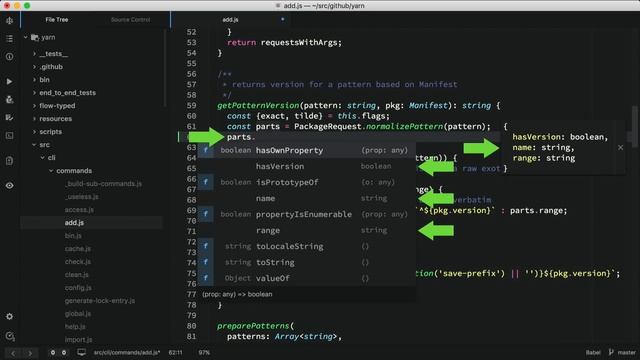Open settings with the gear icon
The image size is (640, 360).
[x=9, y=316]
